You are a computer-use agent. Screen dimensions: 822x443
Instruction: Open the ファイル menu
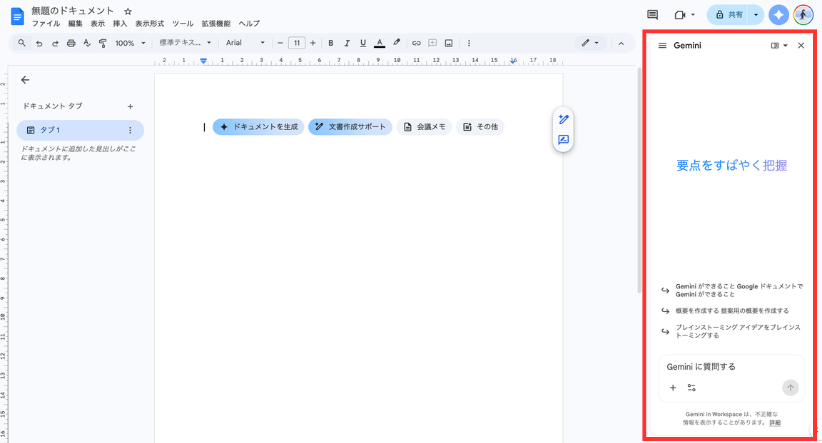46,24
